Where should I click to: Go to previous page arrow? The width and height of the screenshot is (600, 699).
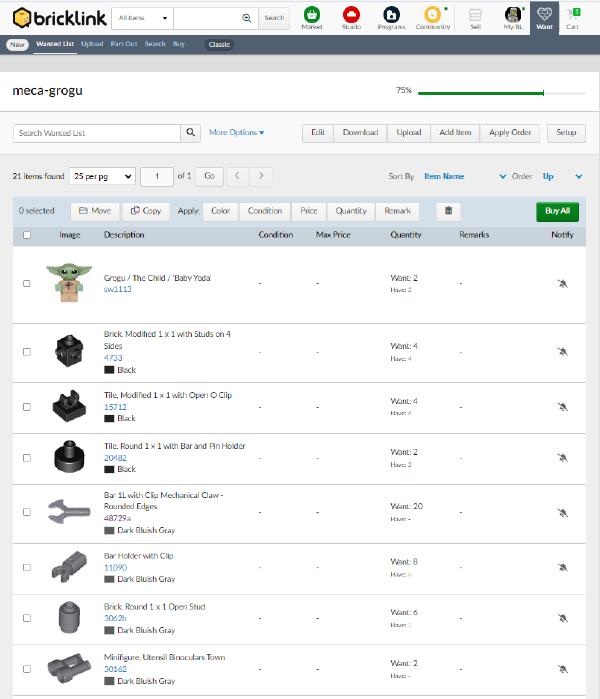point(237,176)
